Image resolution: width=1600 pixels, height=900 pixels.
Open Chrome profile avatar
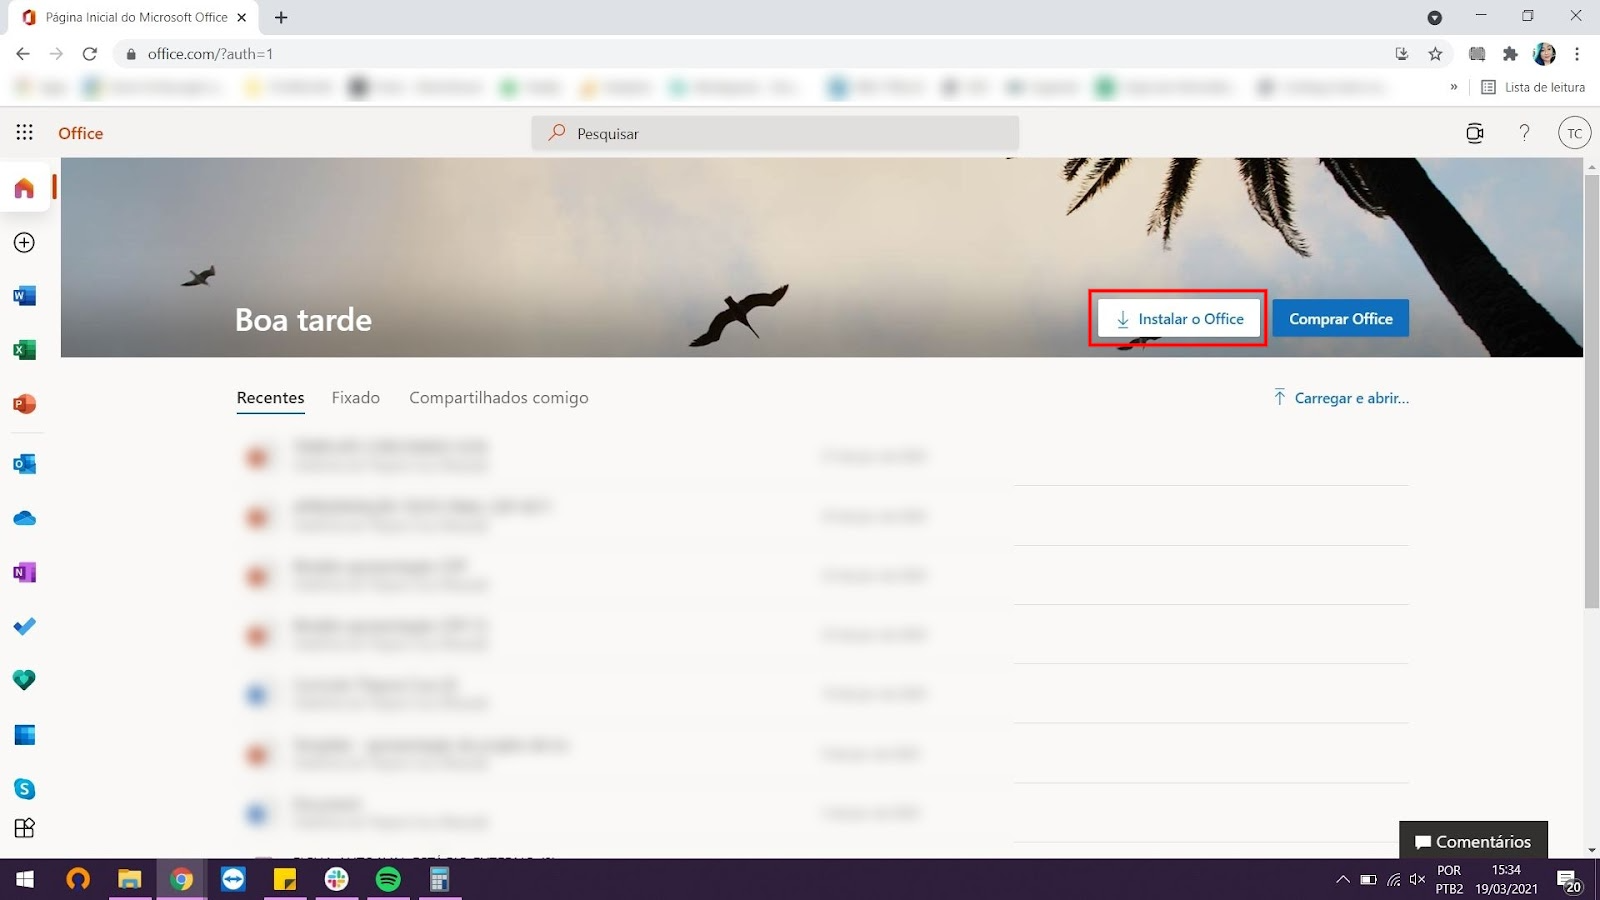click(x=1544, y=54)
